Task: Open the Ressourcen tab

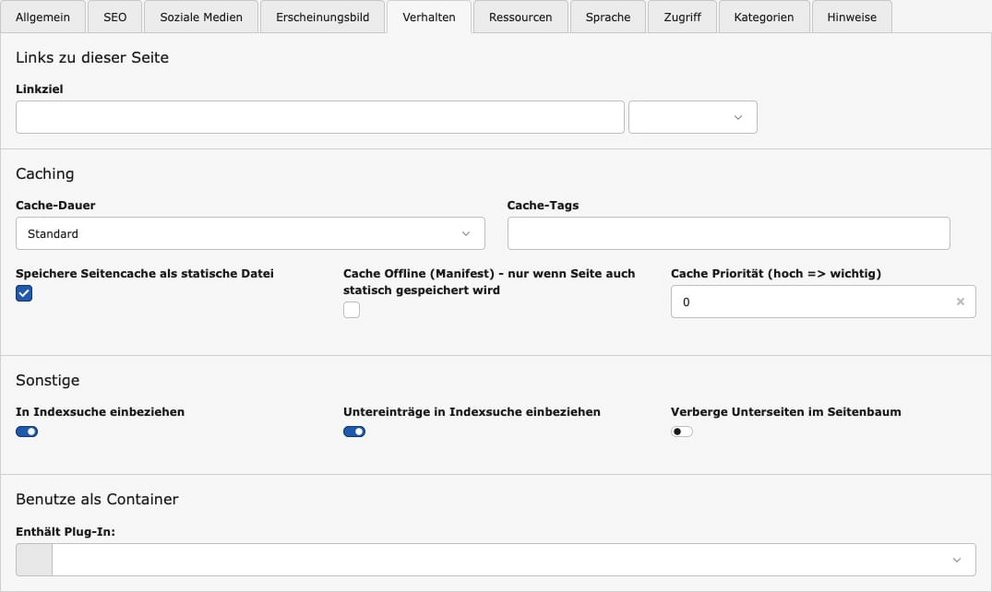Action: click(x=520, y=17)
